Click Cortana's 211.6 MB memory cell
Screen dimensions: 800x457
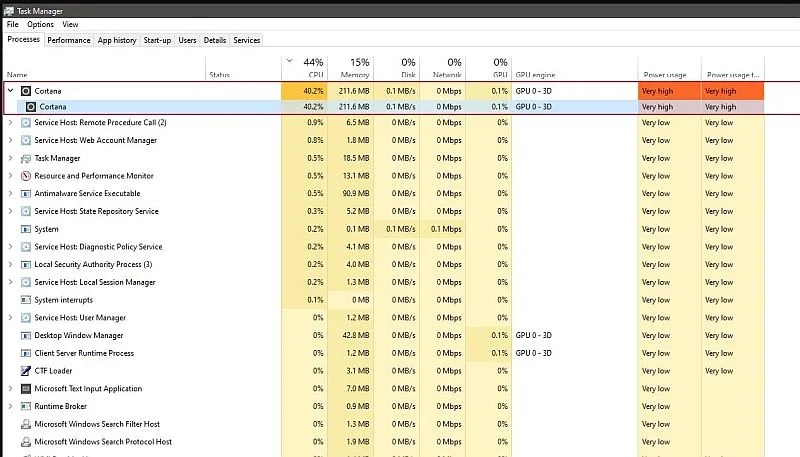tap(351, 91)
